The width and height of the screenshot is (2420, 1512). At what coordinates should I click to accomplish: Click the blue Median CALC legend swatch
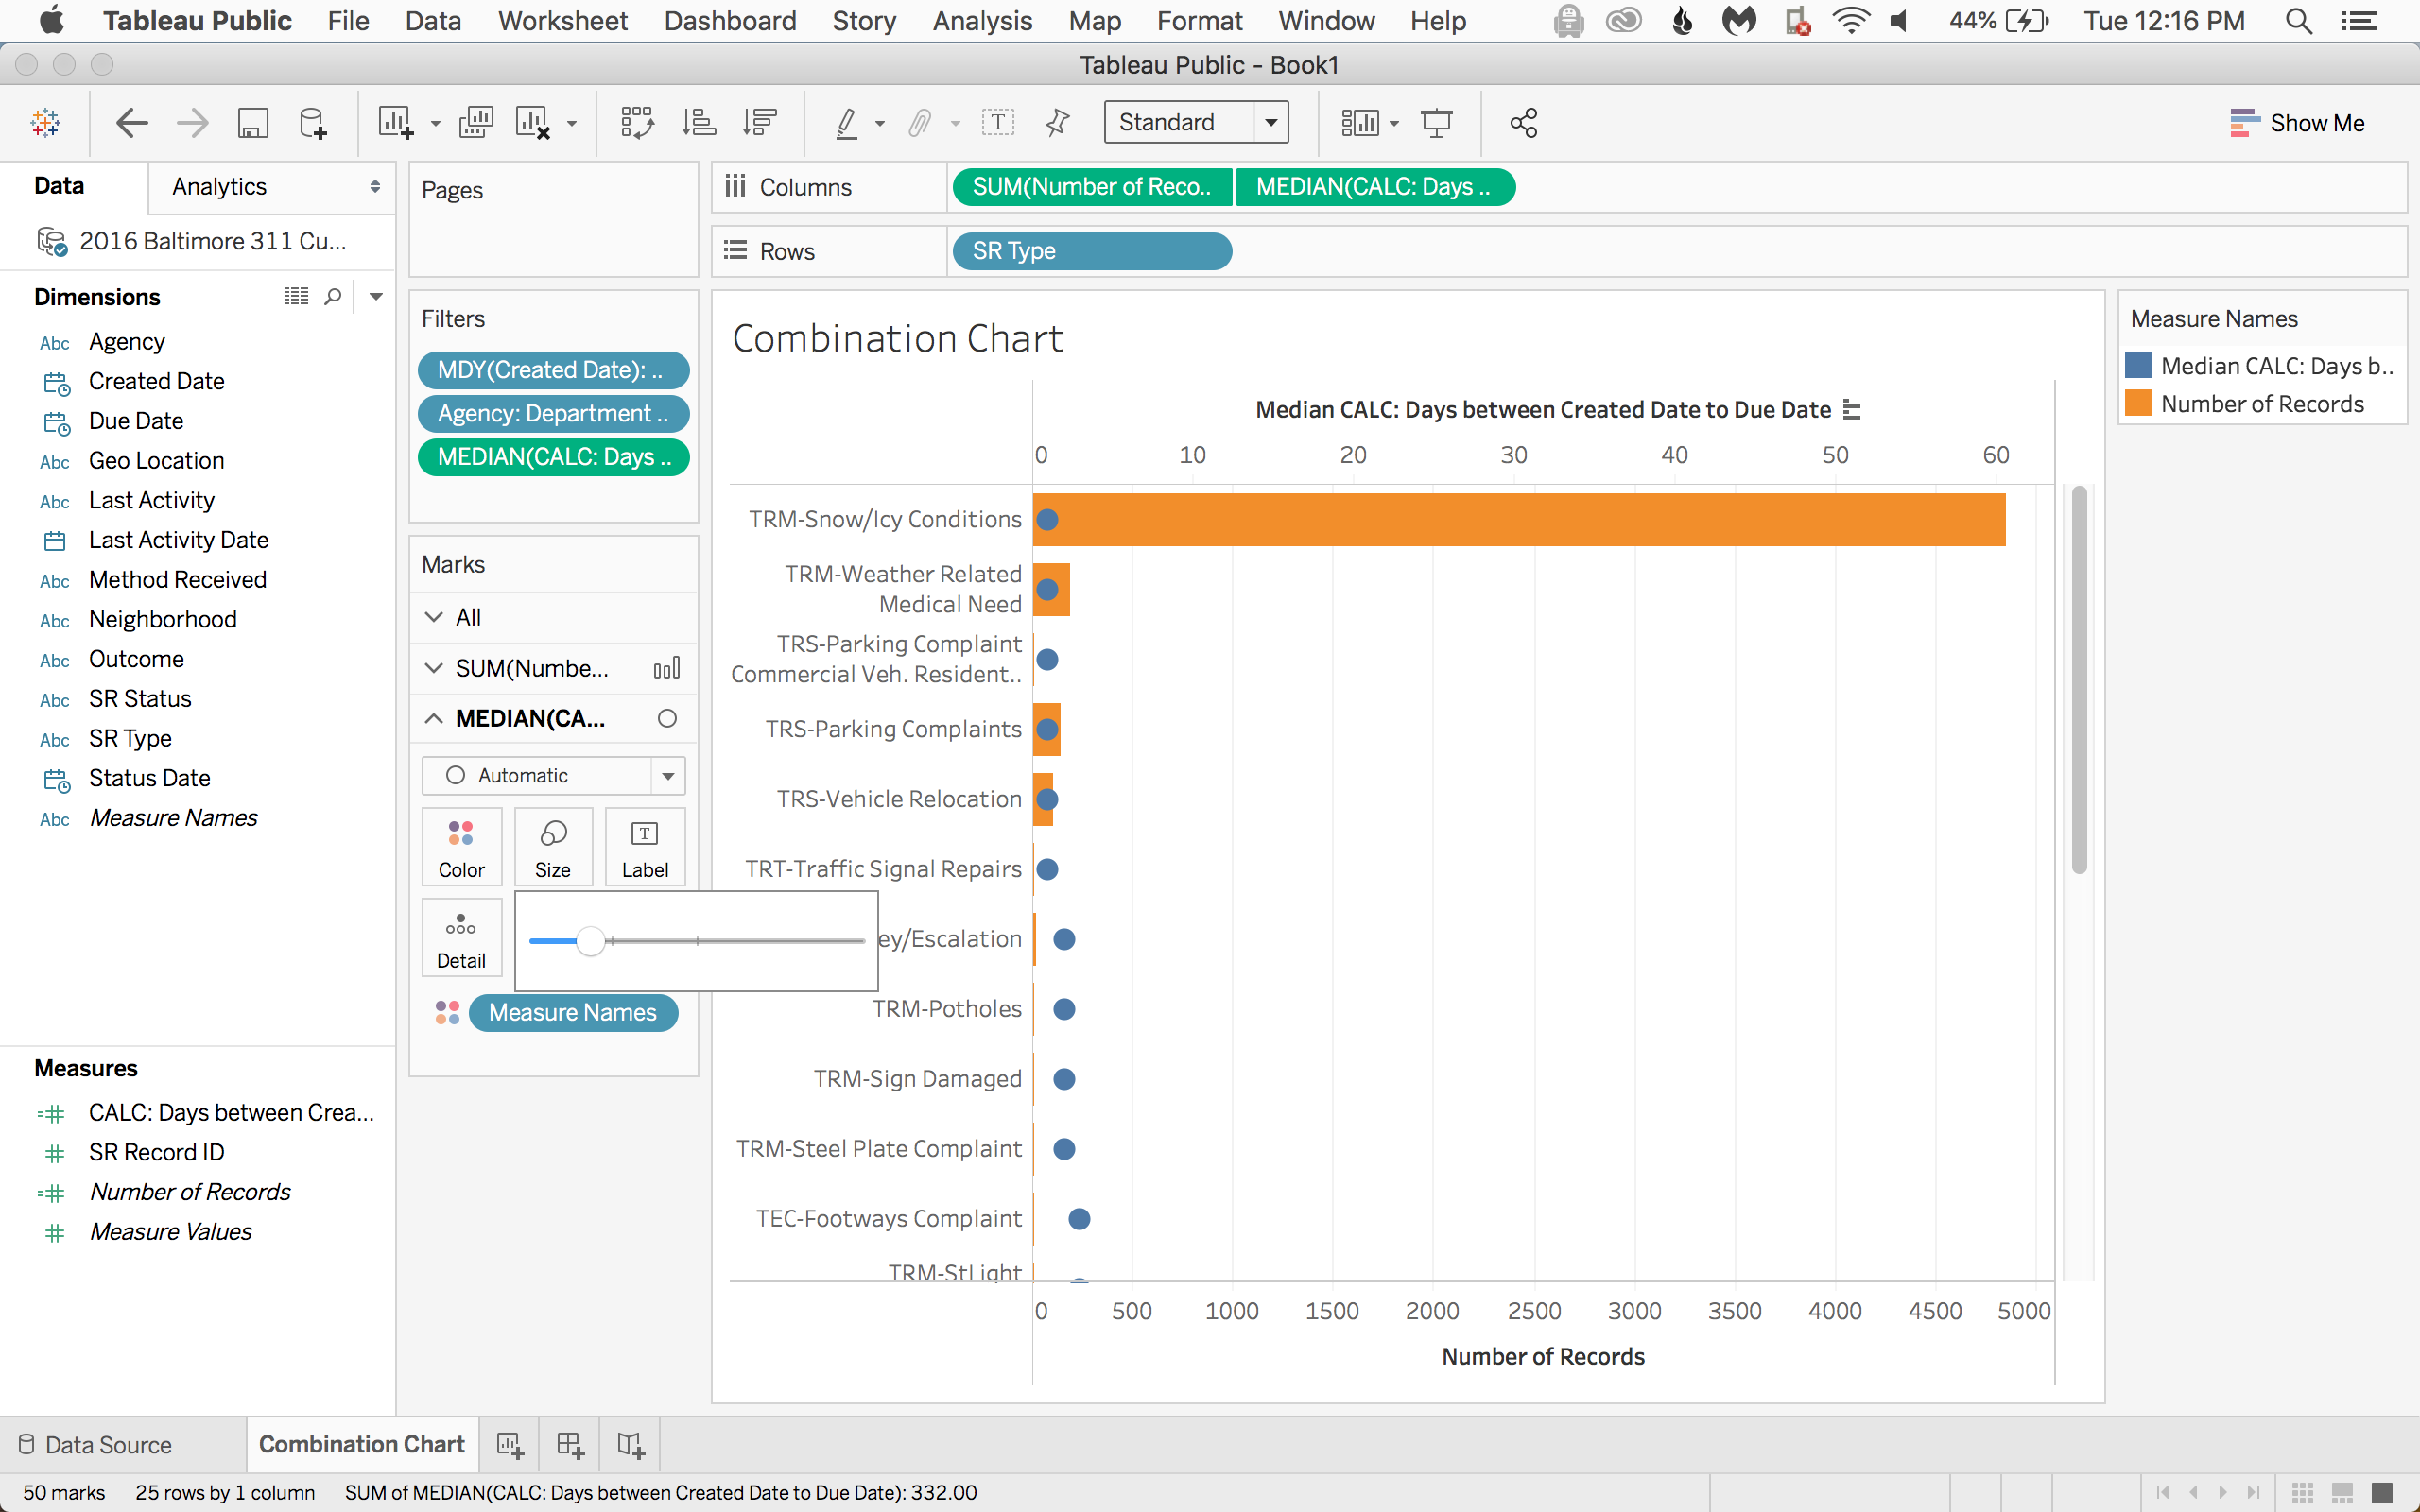click(x=2137, y=366)
